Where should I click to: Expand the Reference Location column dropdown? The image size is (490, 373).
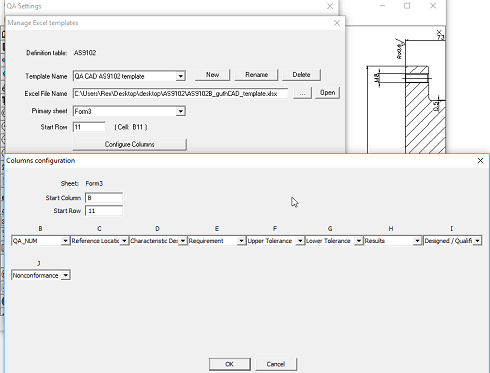point(99,241)
